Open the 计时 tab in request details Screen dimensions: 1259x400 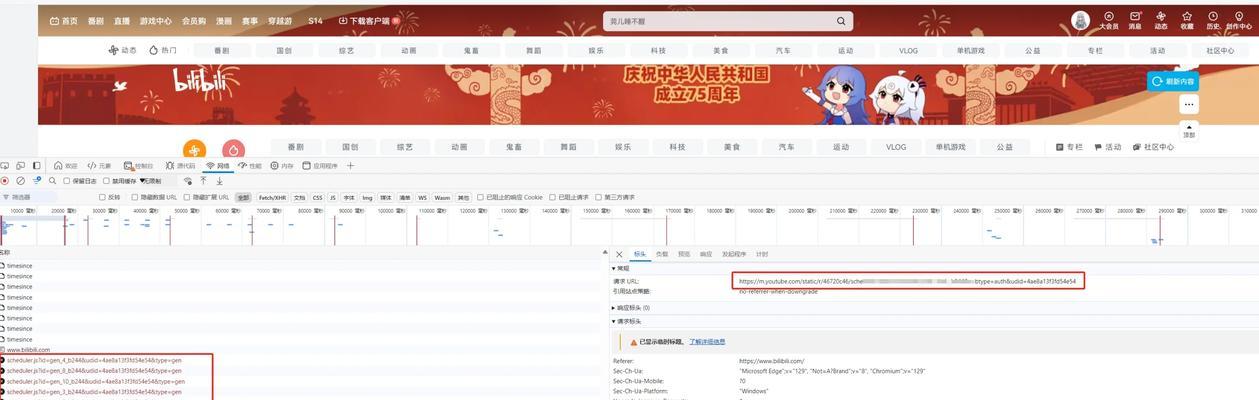pyautogui.click(x=762, y=255)
